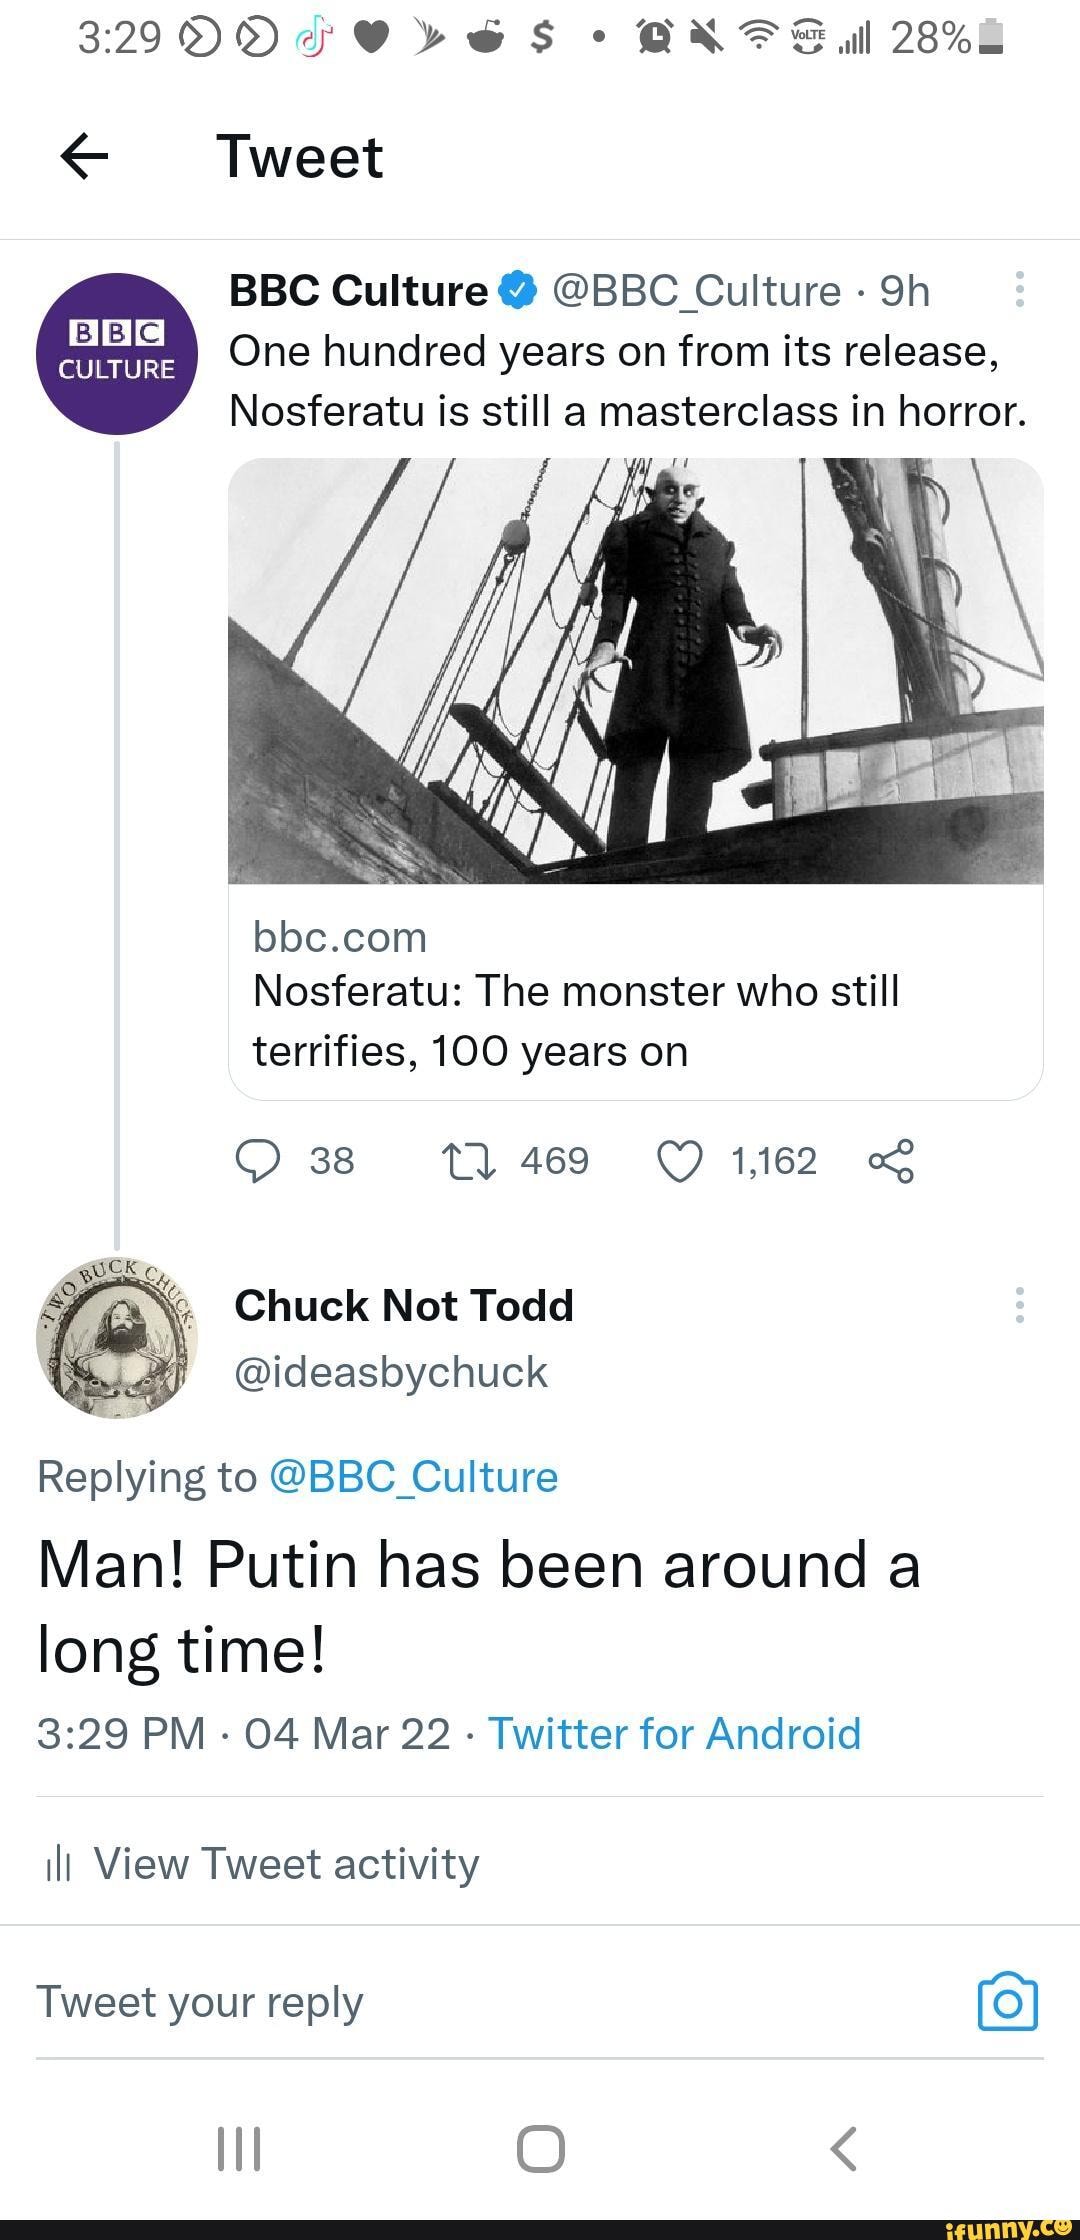The image size is (1080, 2240).
Task: Tap the @BBC_Culture mention in reply
Action: click(x=414, y=1477)
